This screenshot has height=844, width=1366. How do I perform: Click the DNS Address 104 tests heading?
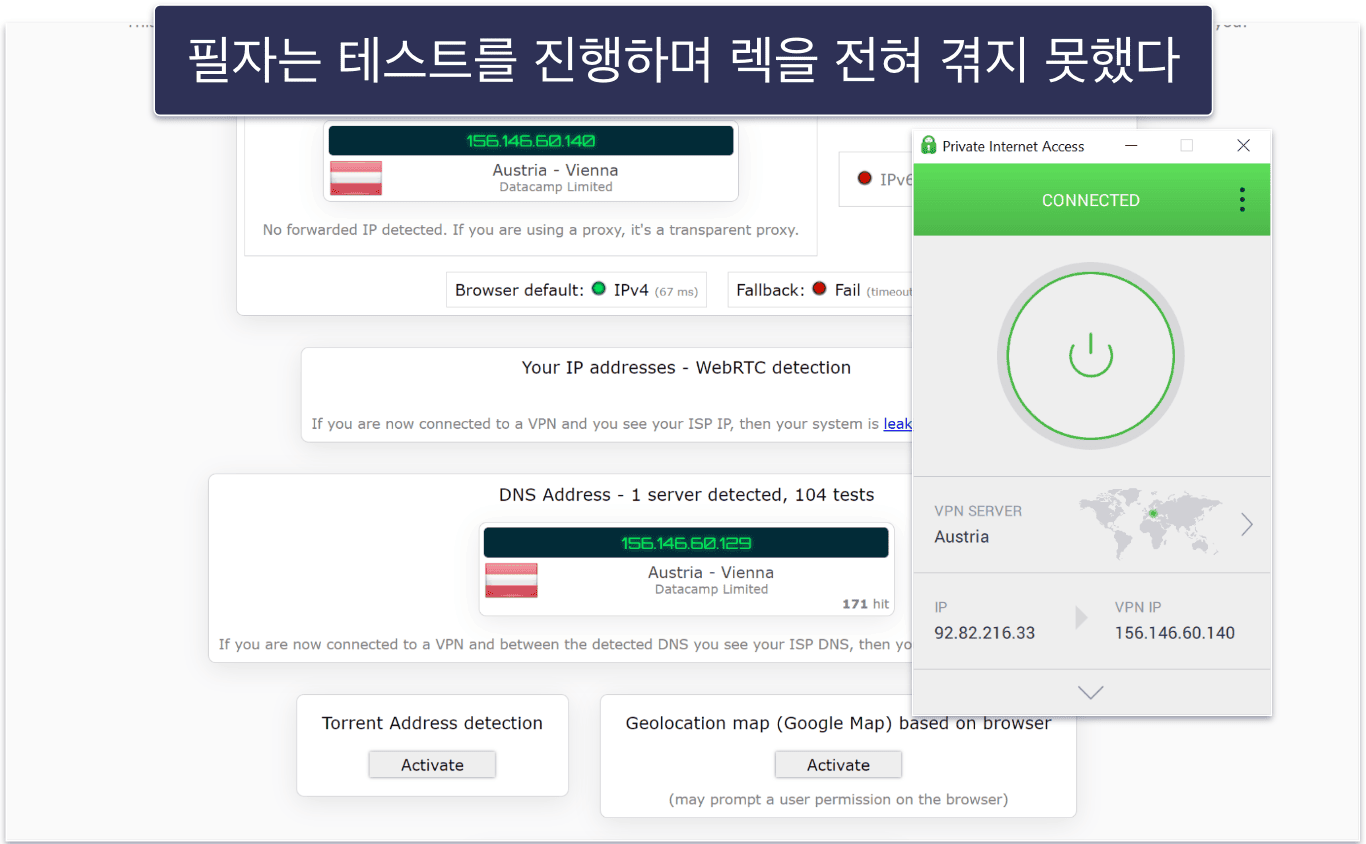[686, 495]
